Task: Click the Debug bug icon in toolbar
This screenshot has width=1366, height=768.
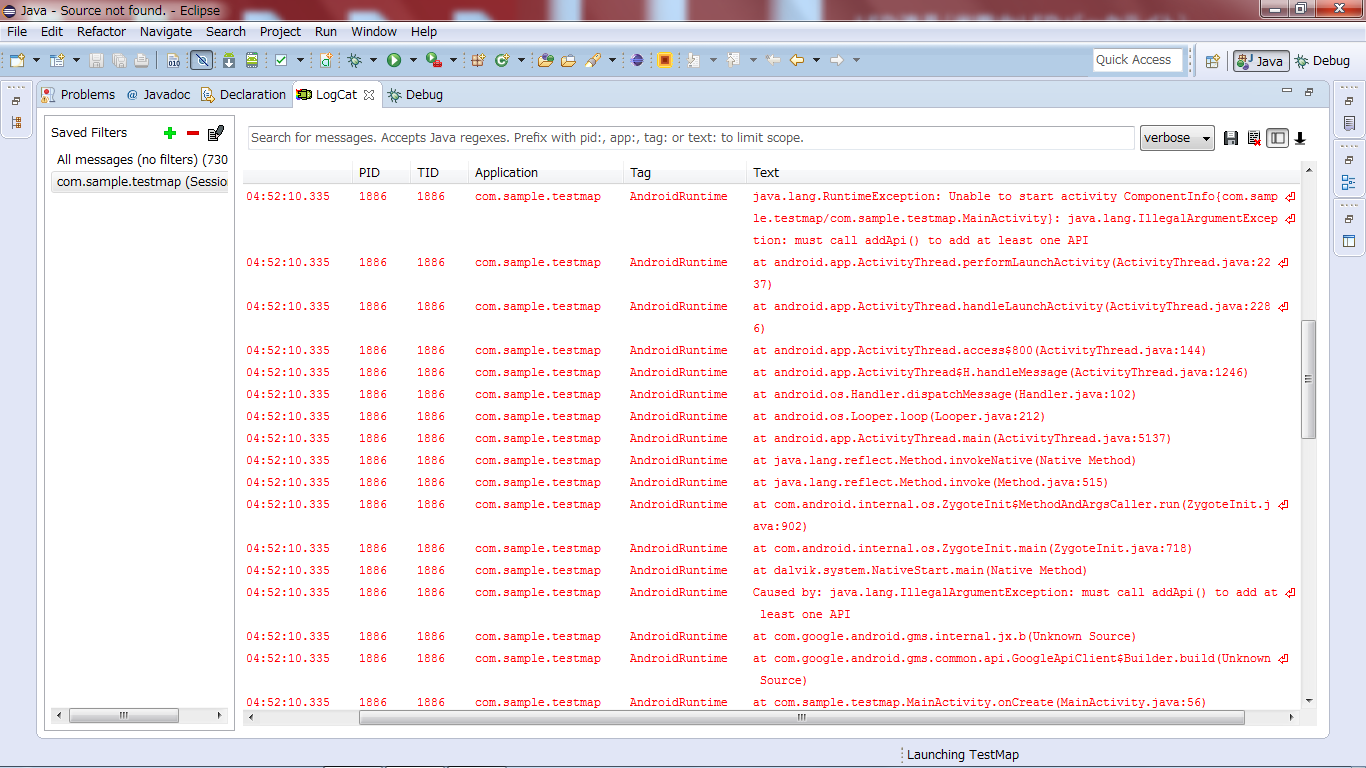Action: pos(354,60)
